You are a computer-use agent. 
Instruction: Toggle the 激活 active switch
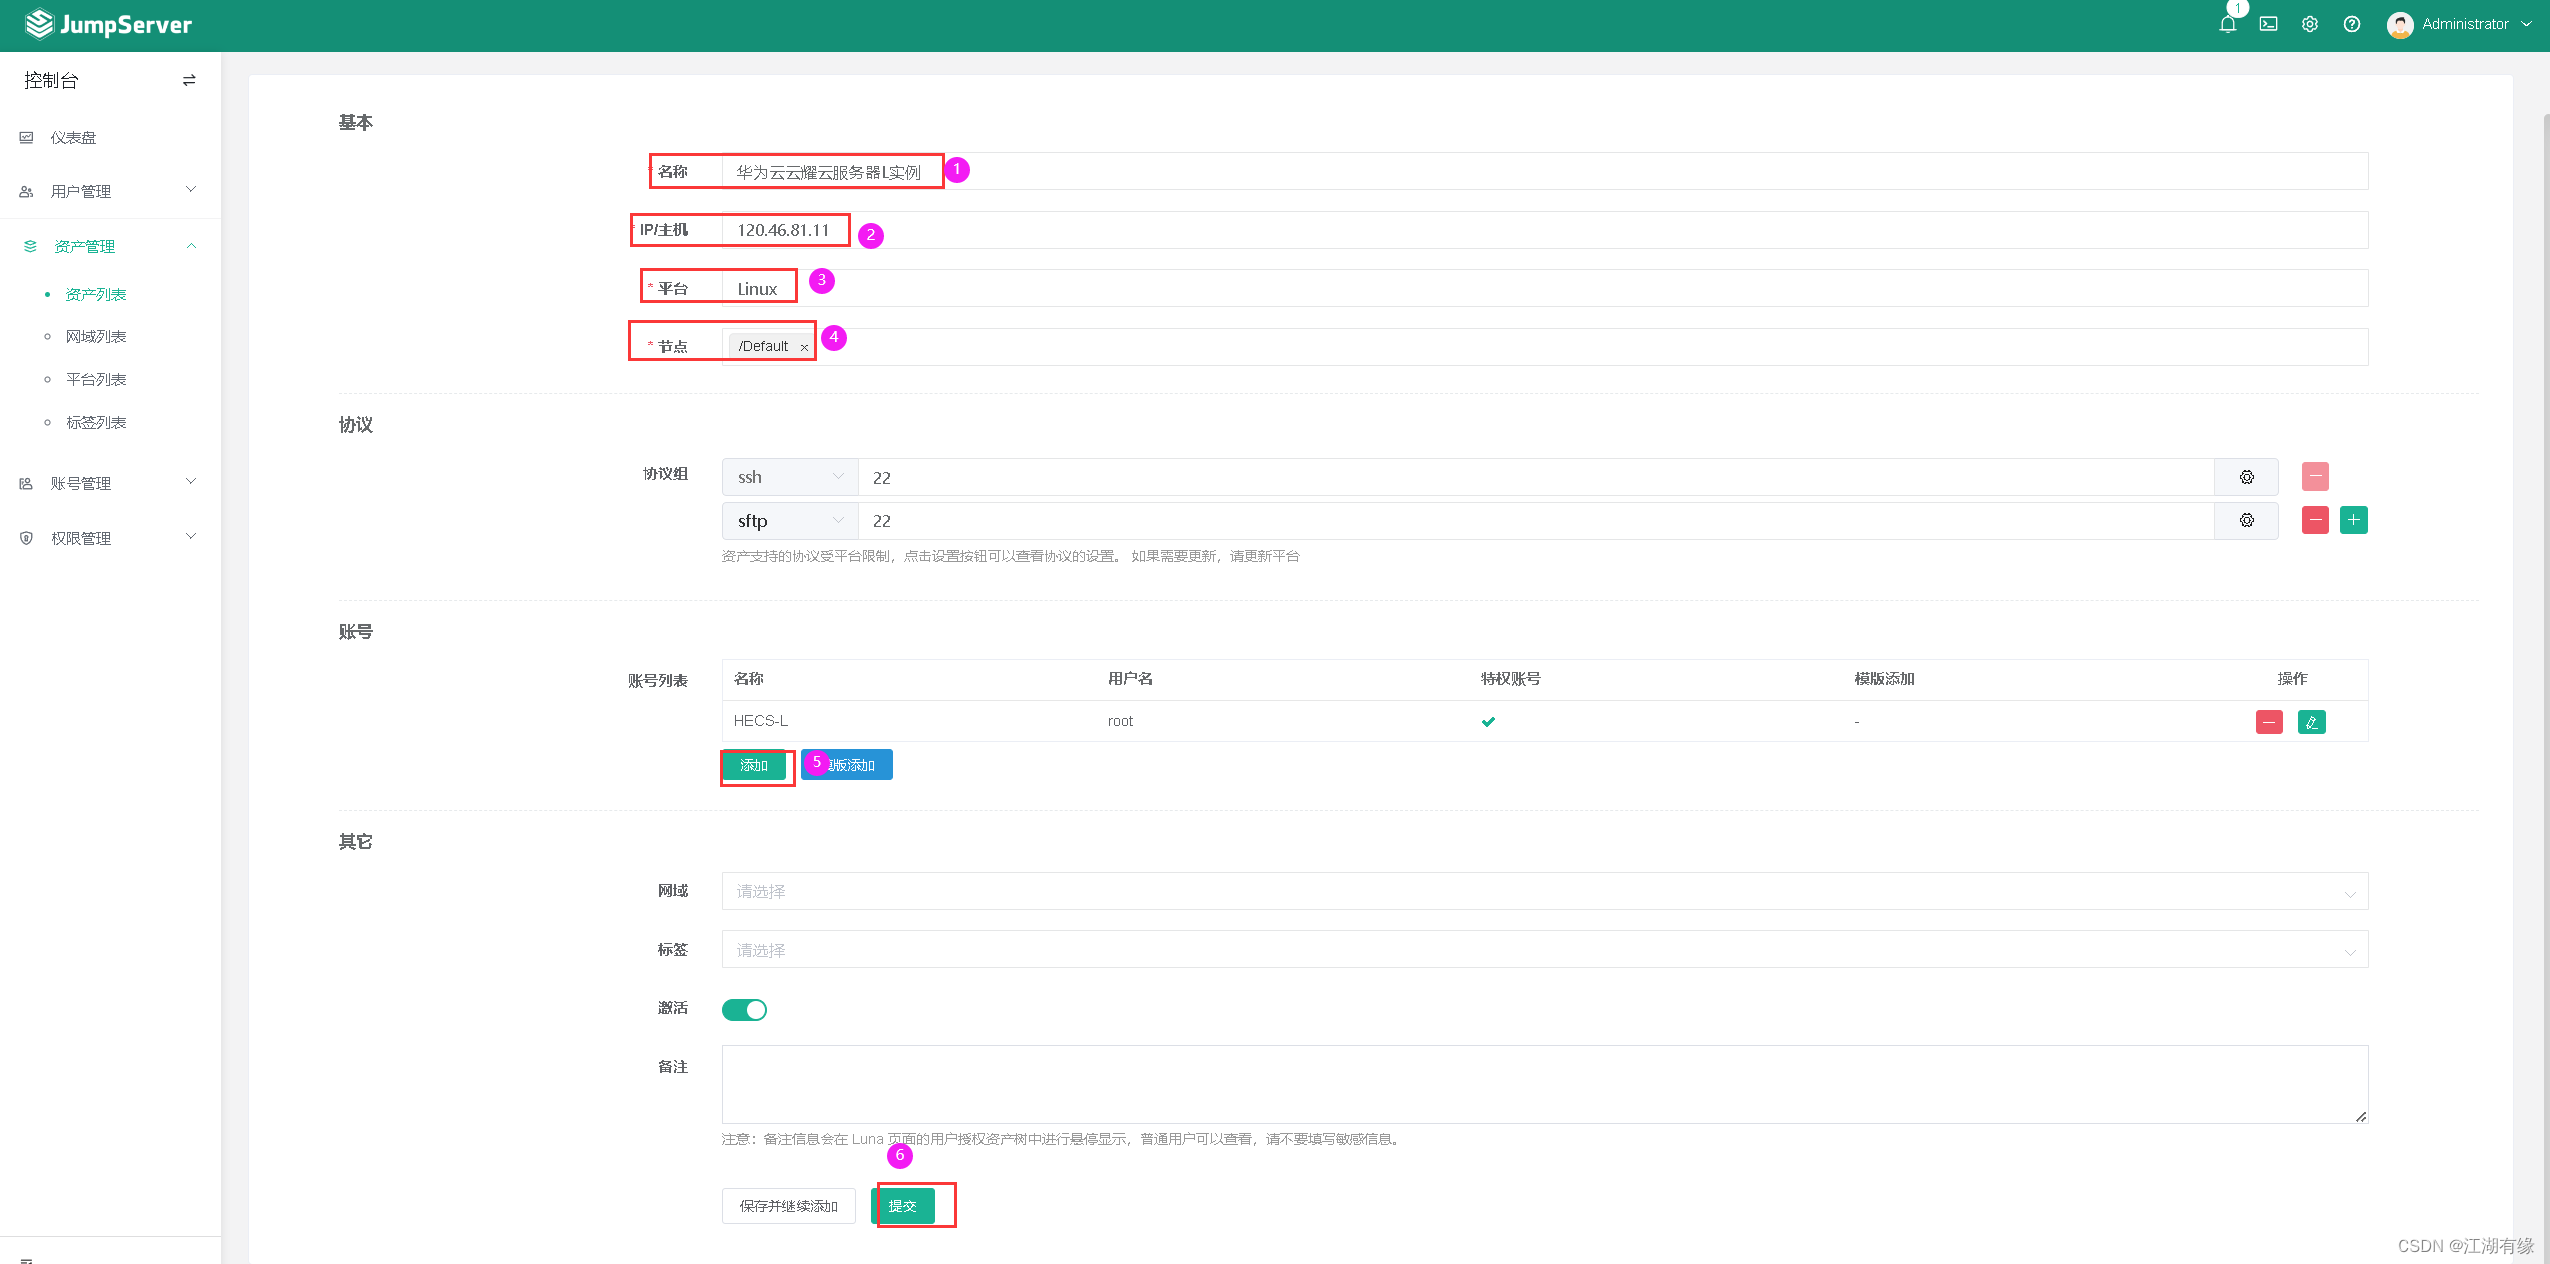point(744,1010)
